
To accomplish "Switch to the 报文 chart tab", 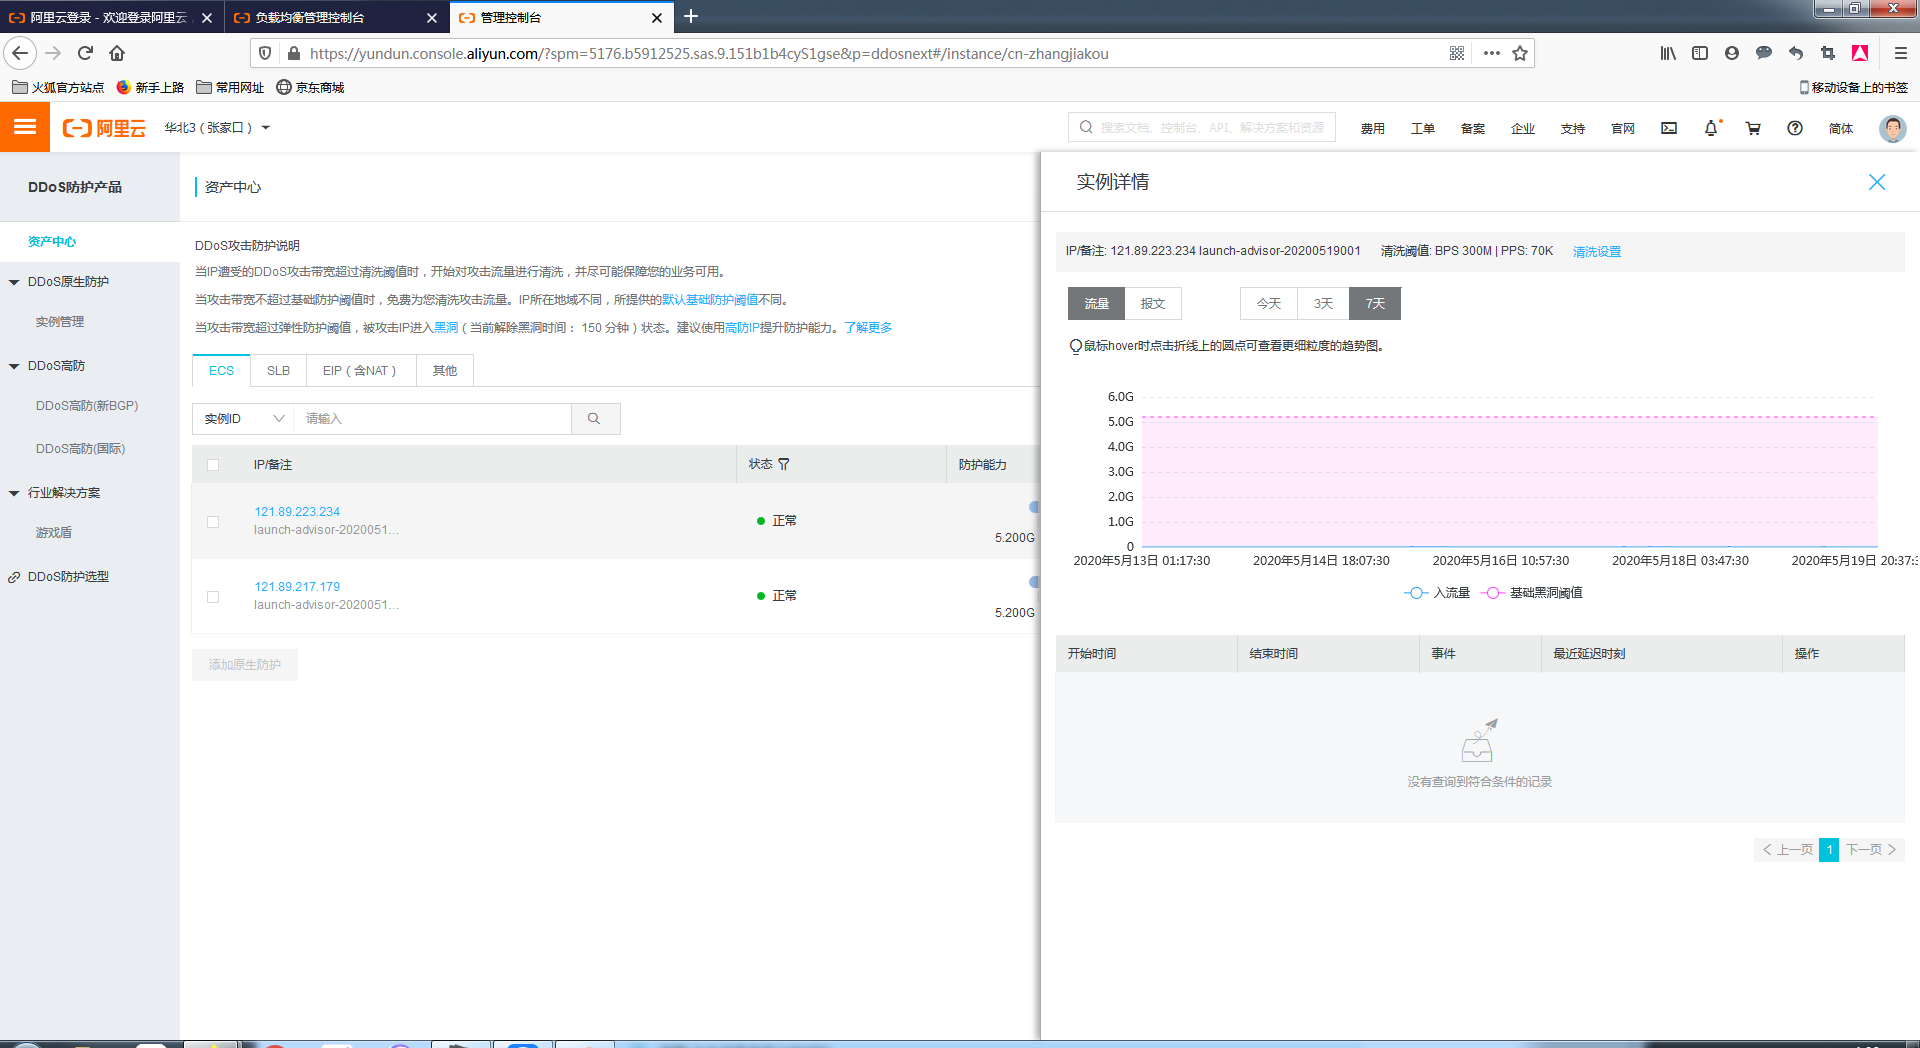I will [1152, 304].
